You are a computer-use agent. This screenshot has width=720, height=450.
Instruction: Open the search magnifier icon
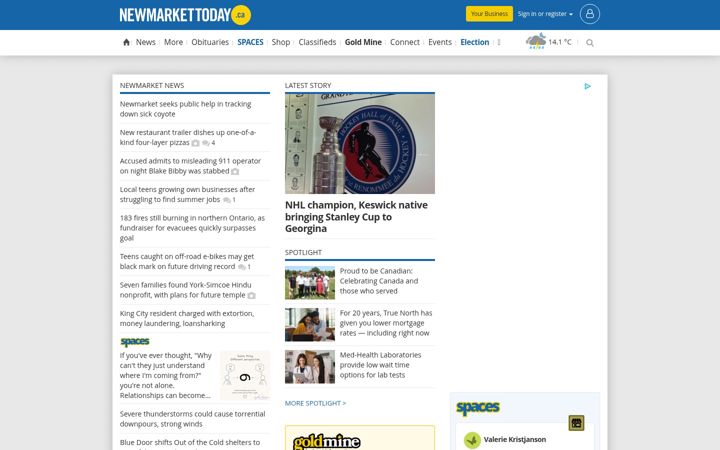click(x=590, y=43)
